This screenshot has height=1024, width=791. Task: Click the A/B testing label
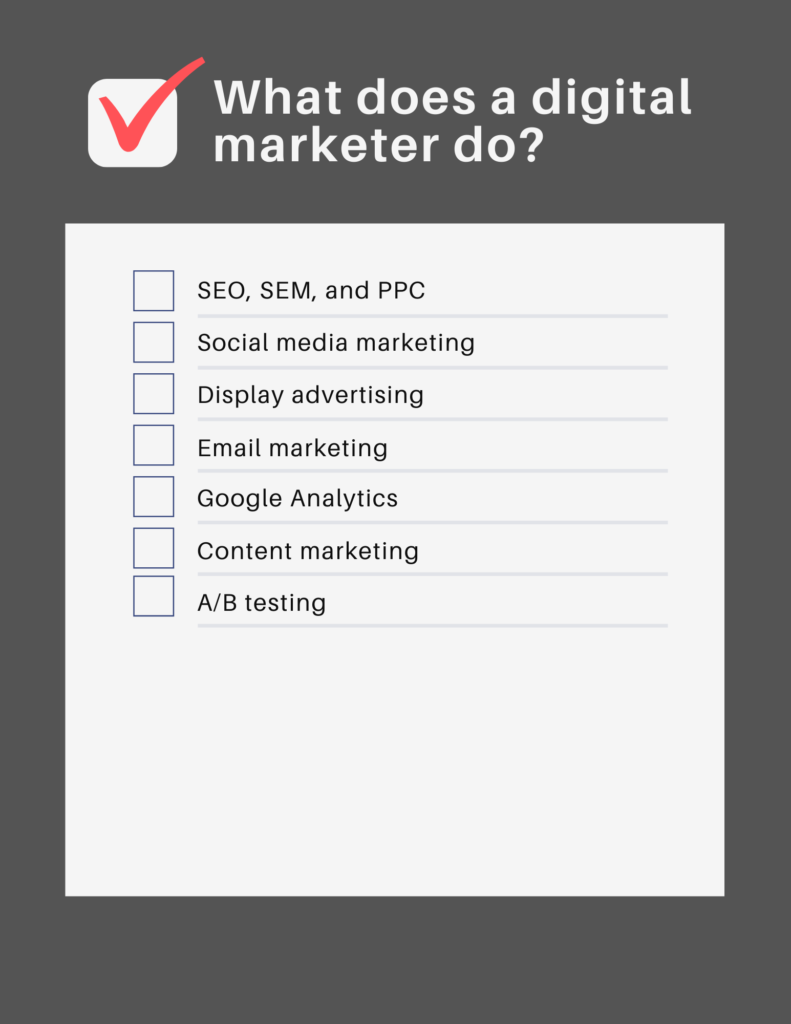point(261,603)
